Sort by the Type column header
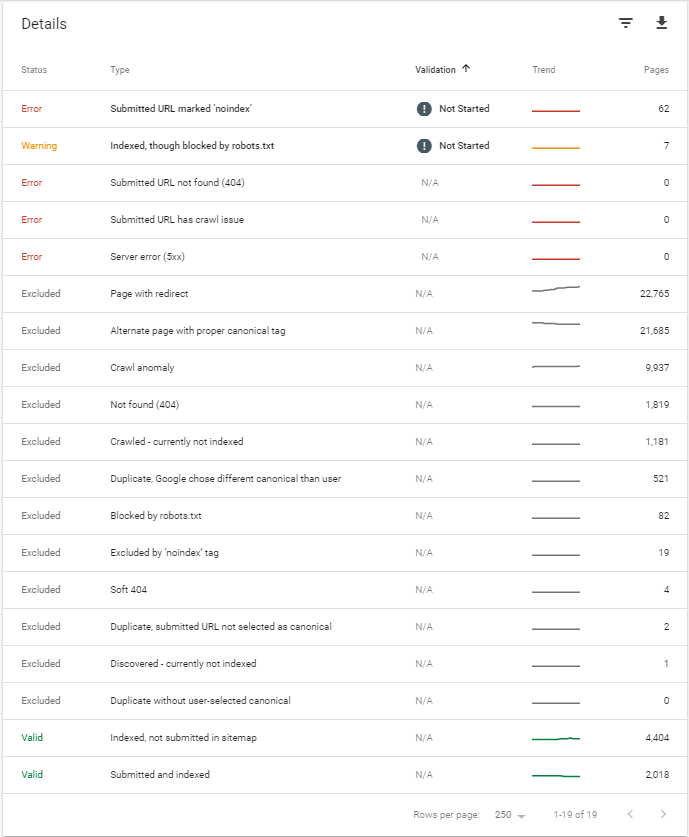Image resolution: width=689 pixels, height=837 pixels. coord(120,70)
